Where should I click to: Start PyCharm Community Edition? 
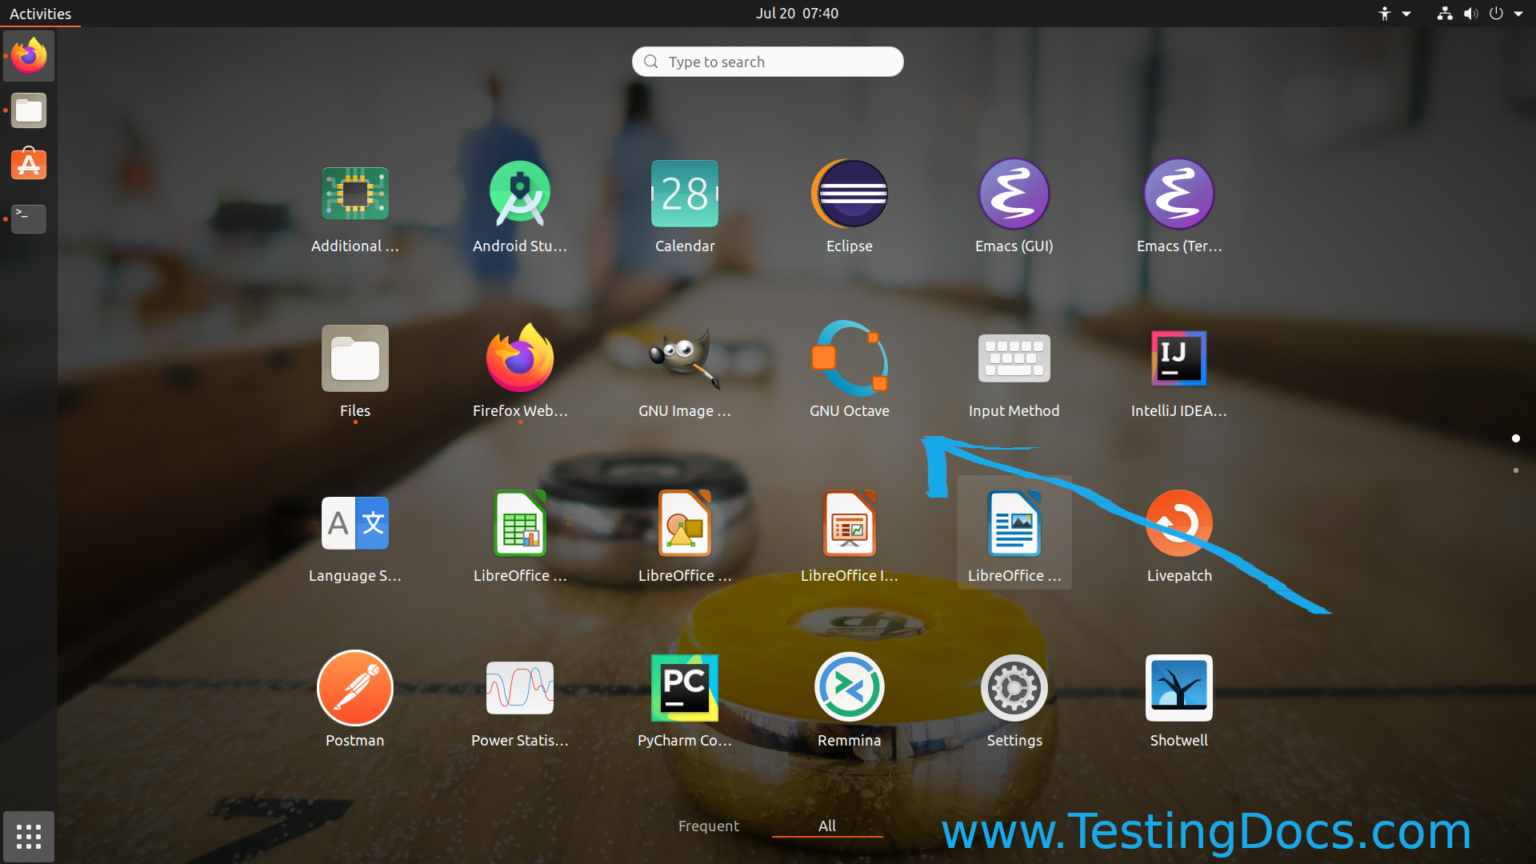click(x=685, y=688)
